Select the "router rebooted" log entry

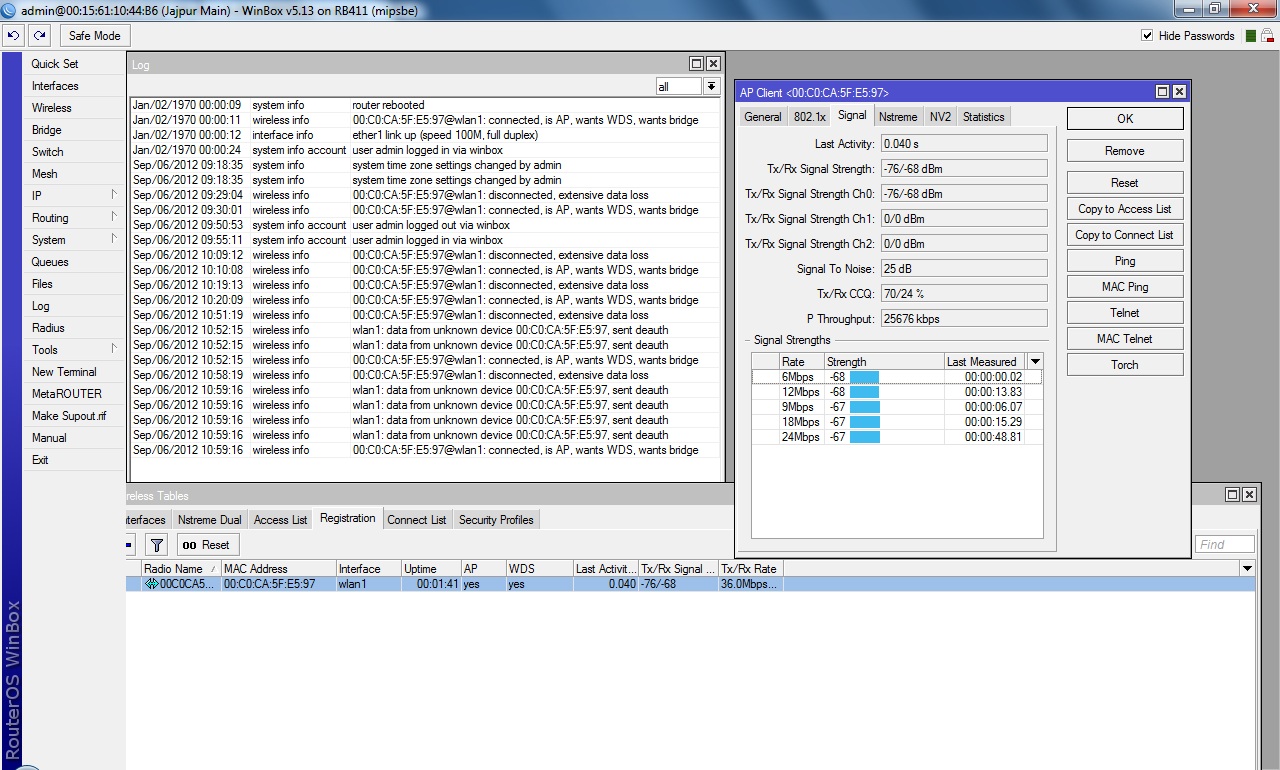[x=425, y=105]
